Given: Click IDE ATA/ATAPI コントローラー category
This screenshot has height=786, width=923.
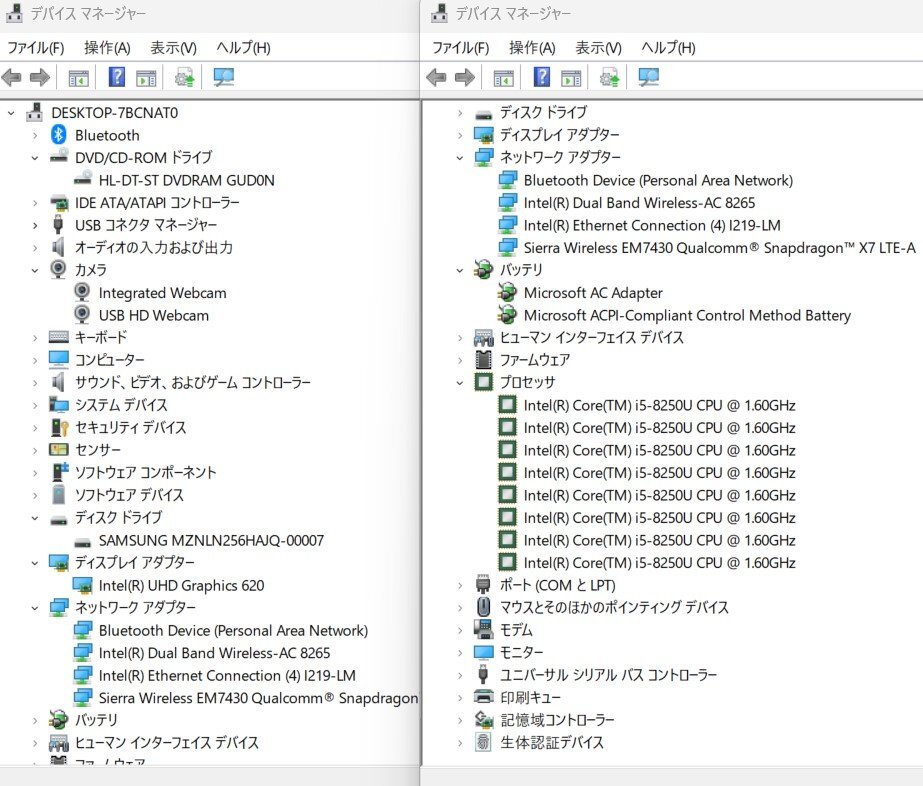Looking at the screenshot, I should [x=157, y=203].
